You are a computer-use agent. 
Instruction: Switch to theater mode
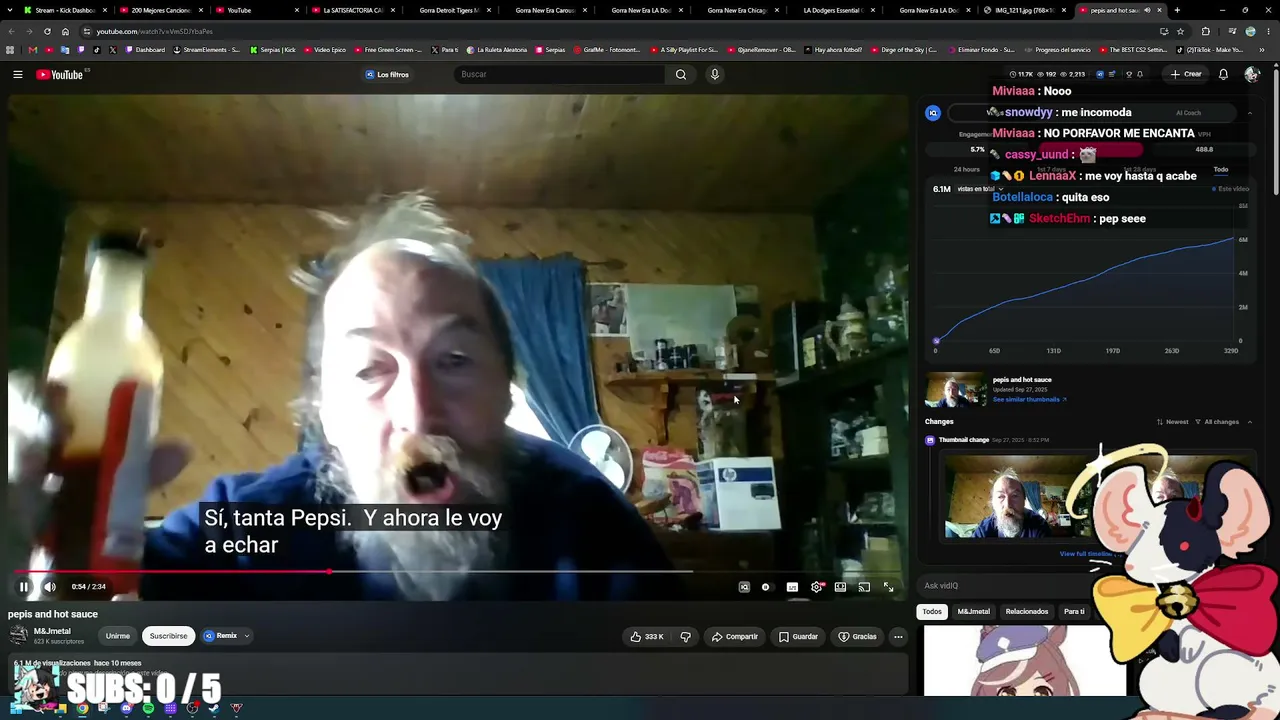840,587
